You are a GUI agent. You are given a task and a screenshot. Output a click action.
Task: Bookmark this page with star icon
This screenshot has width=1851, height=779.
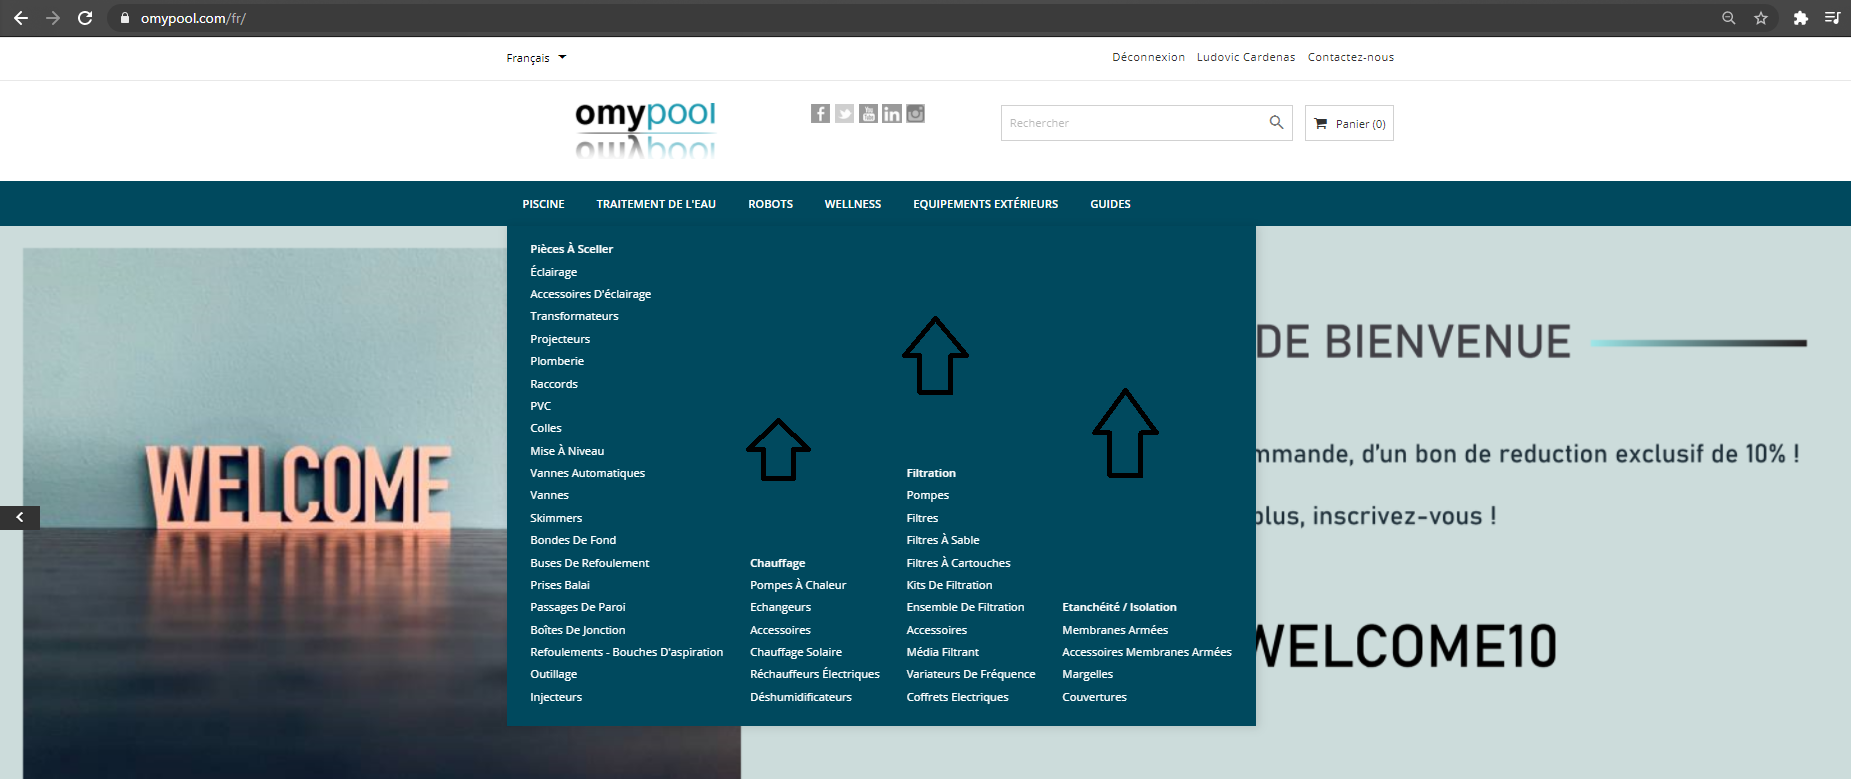(1761, 18)
